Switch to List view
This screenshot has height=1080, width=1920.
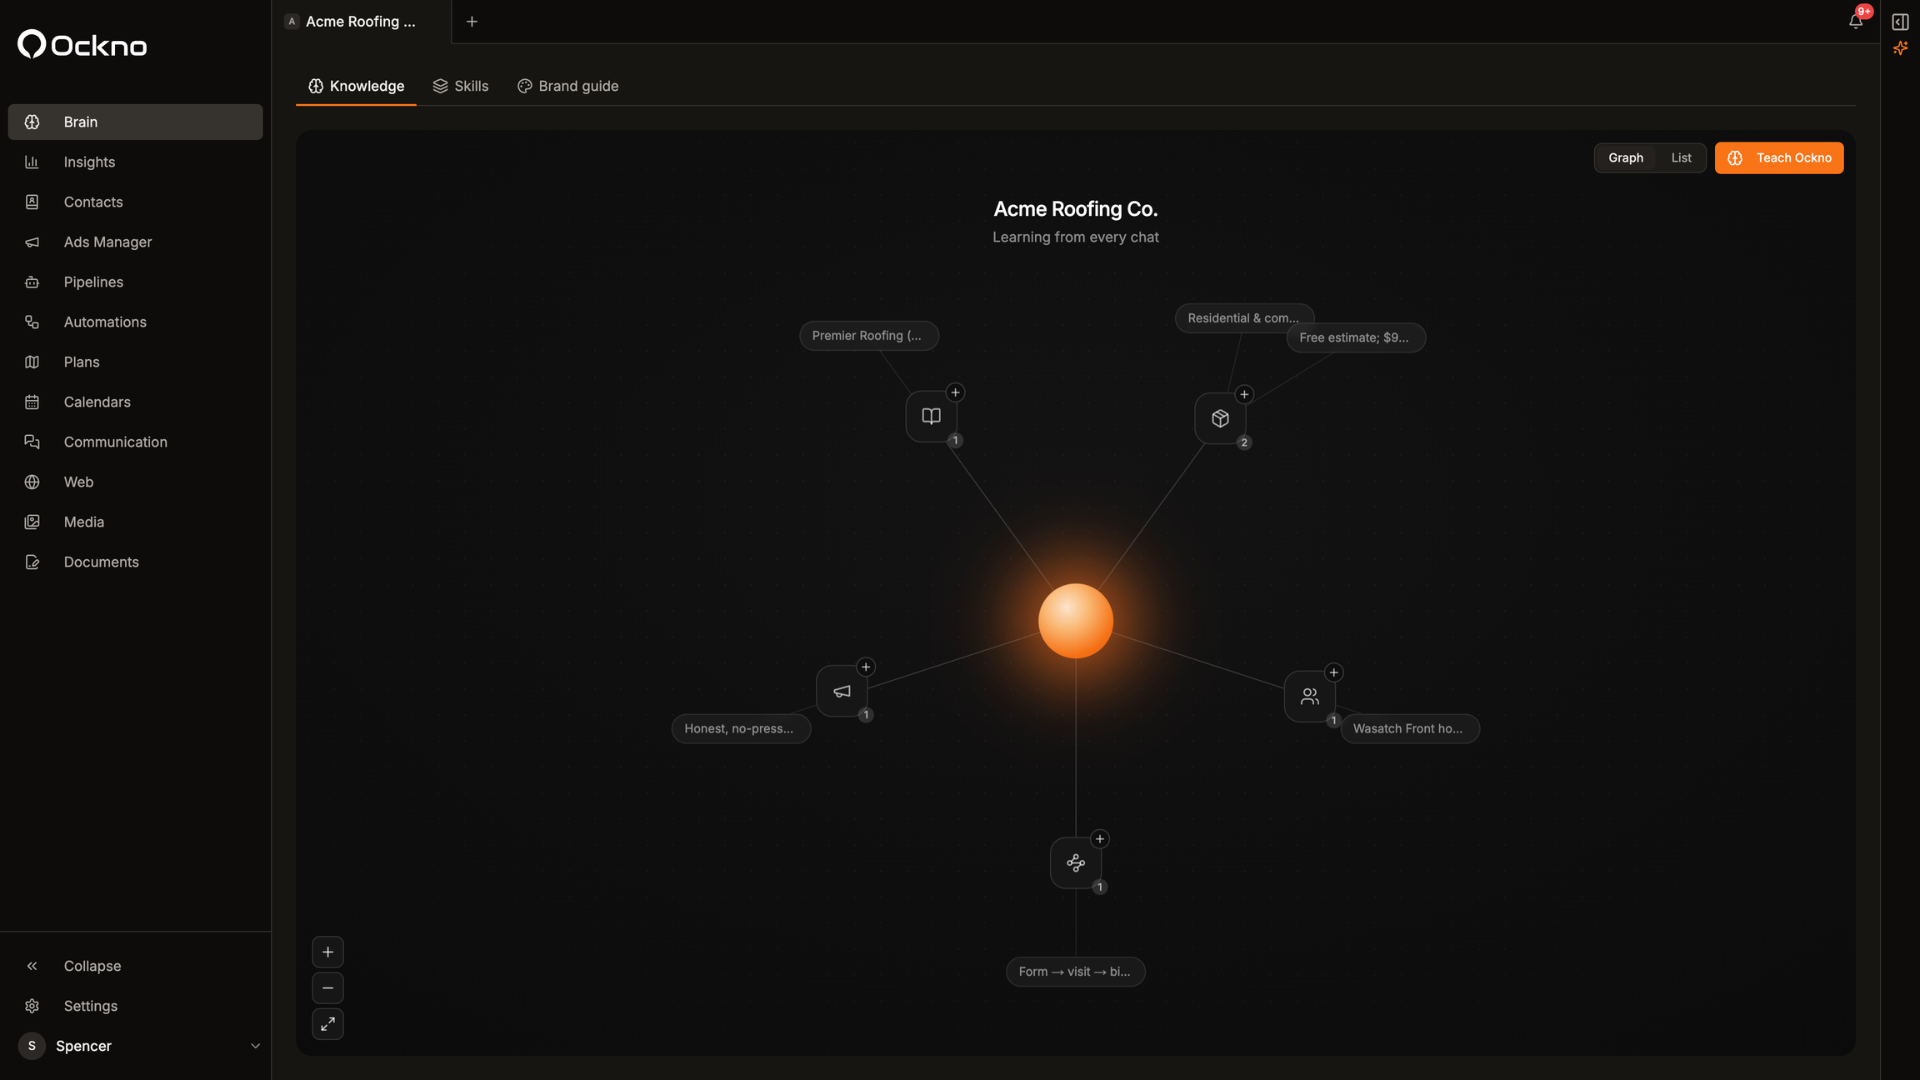1681,158
